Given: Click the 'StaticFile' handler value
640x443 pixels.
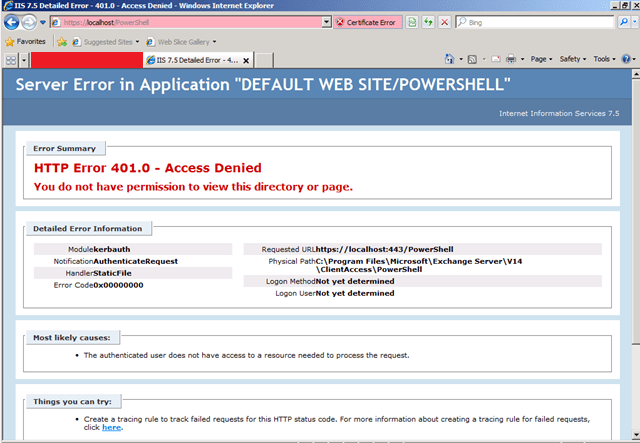Looking at the screenshot, I should [x=112, y=273].
